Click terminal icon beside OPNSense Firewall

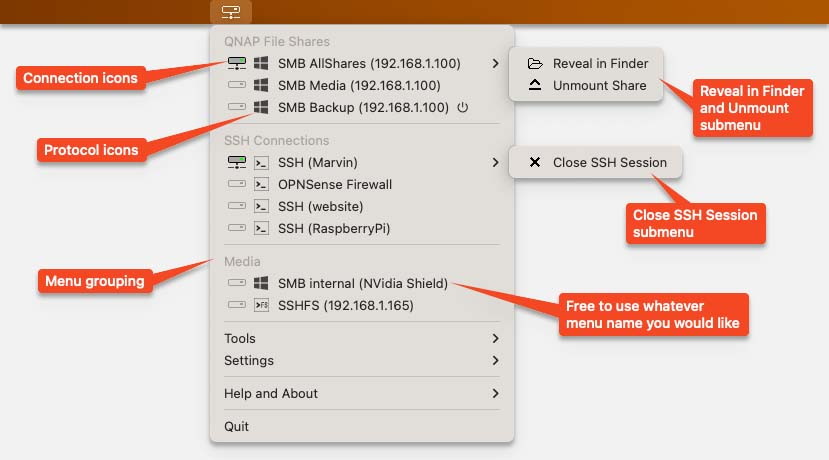(261, 185)
